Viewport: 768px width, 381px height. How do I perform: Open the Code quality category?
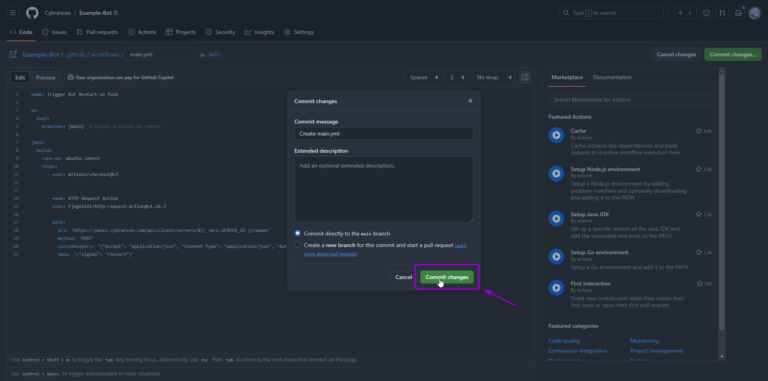pos(564,341)
